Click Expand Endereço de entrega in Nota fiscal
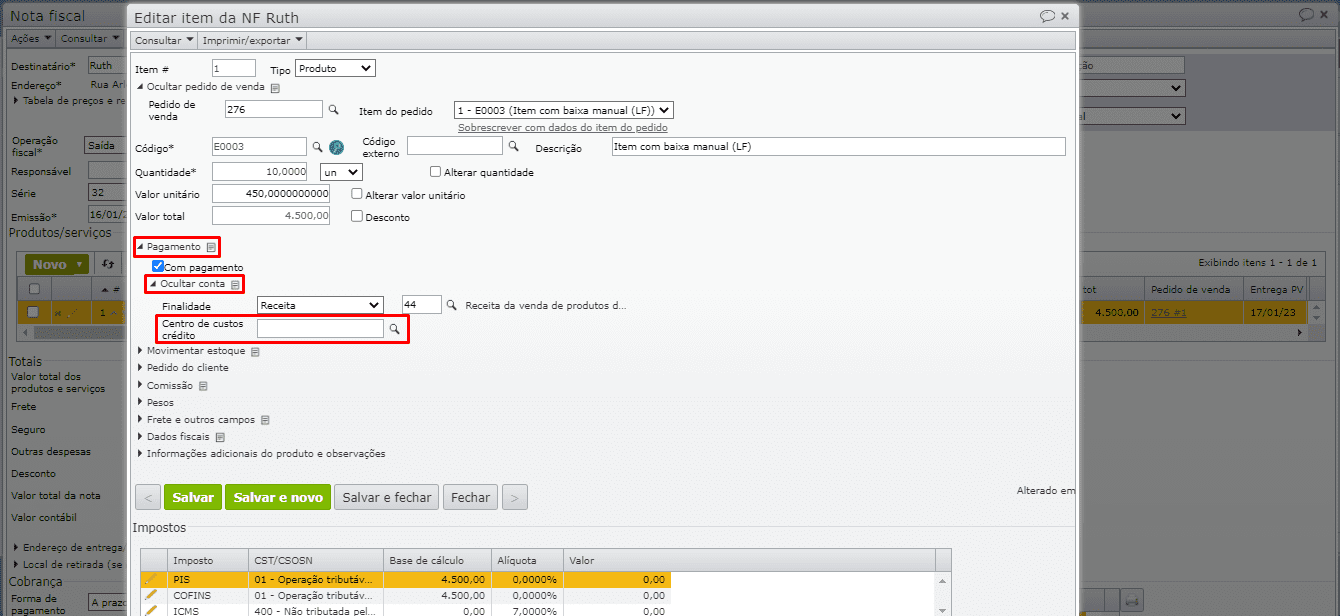This screenshot has height=616, width=1340. [70, 547]
